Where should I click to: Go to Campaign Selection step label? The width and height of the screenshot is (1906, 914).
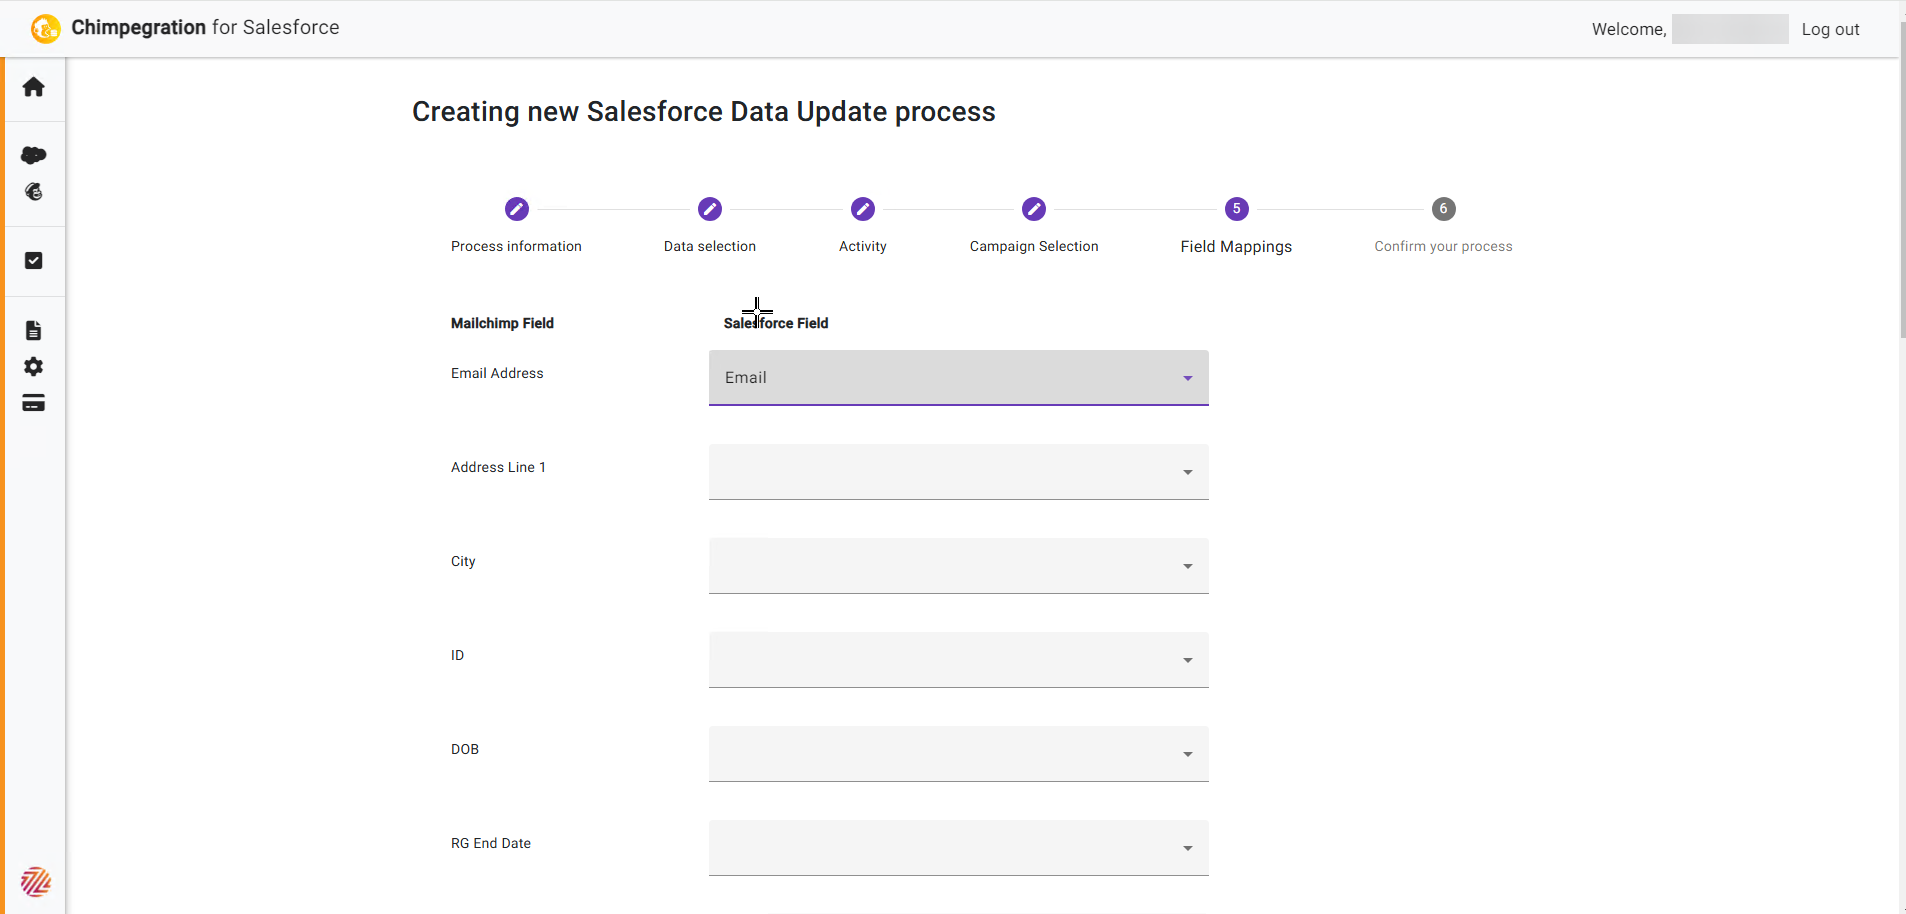point(1034,246)
